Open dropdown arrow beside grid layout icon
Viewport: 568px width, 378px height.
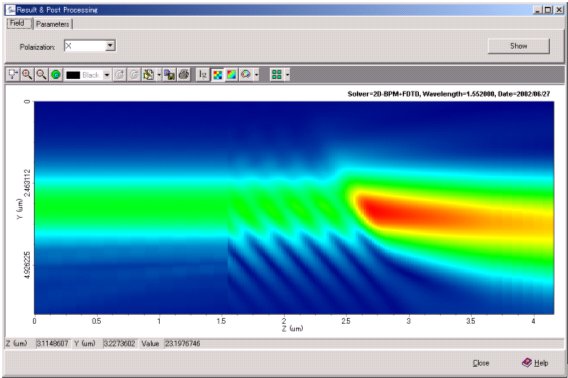coord(287,75)
